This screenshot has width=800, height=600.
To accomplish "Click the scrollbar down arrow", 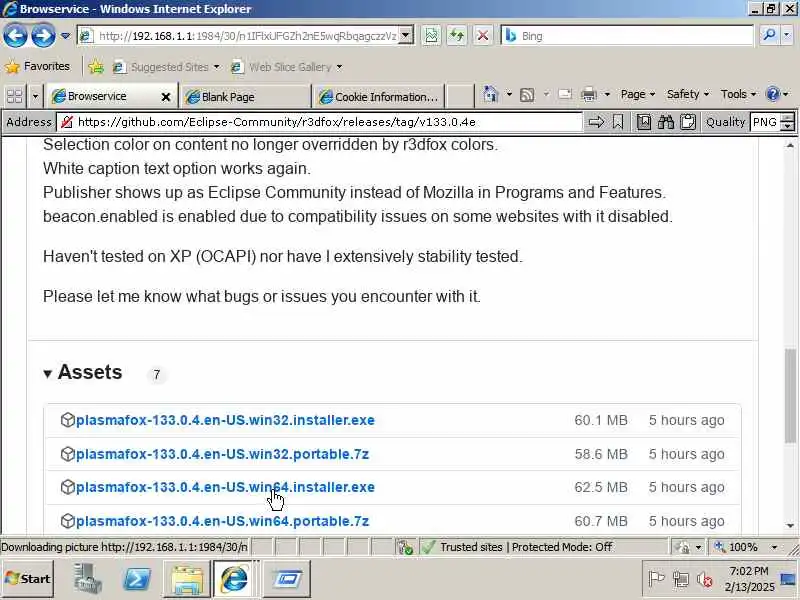I will click(x=790, y=526).
